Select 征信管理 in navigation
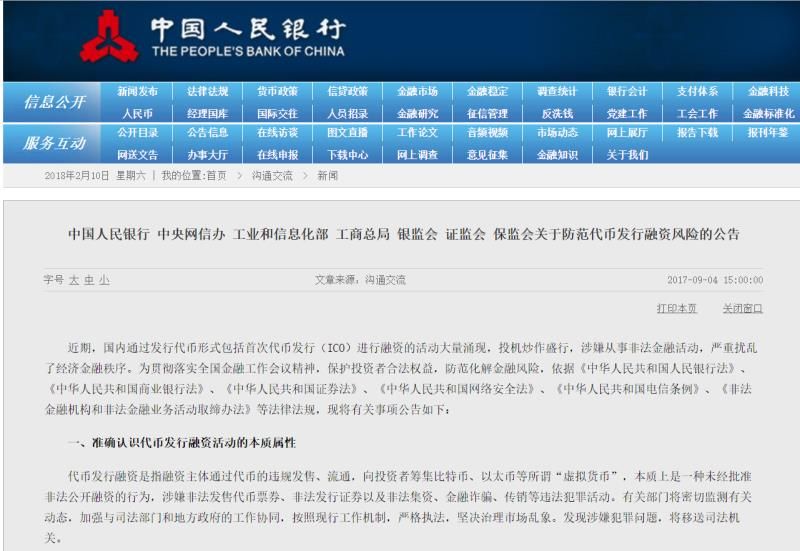800x551 pixels. click(487, 113)
